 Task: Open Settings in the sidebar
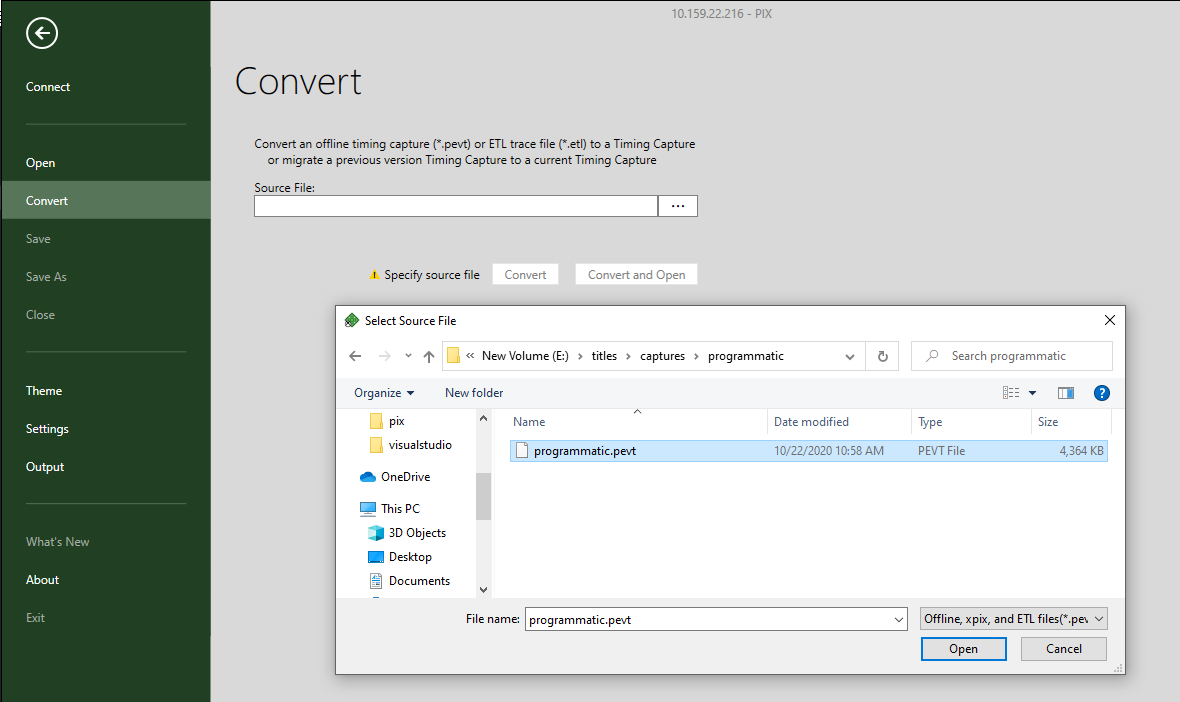[x=47, y=428]
